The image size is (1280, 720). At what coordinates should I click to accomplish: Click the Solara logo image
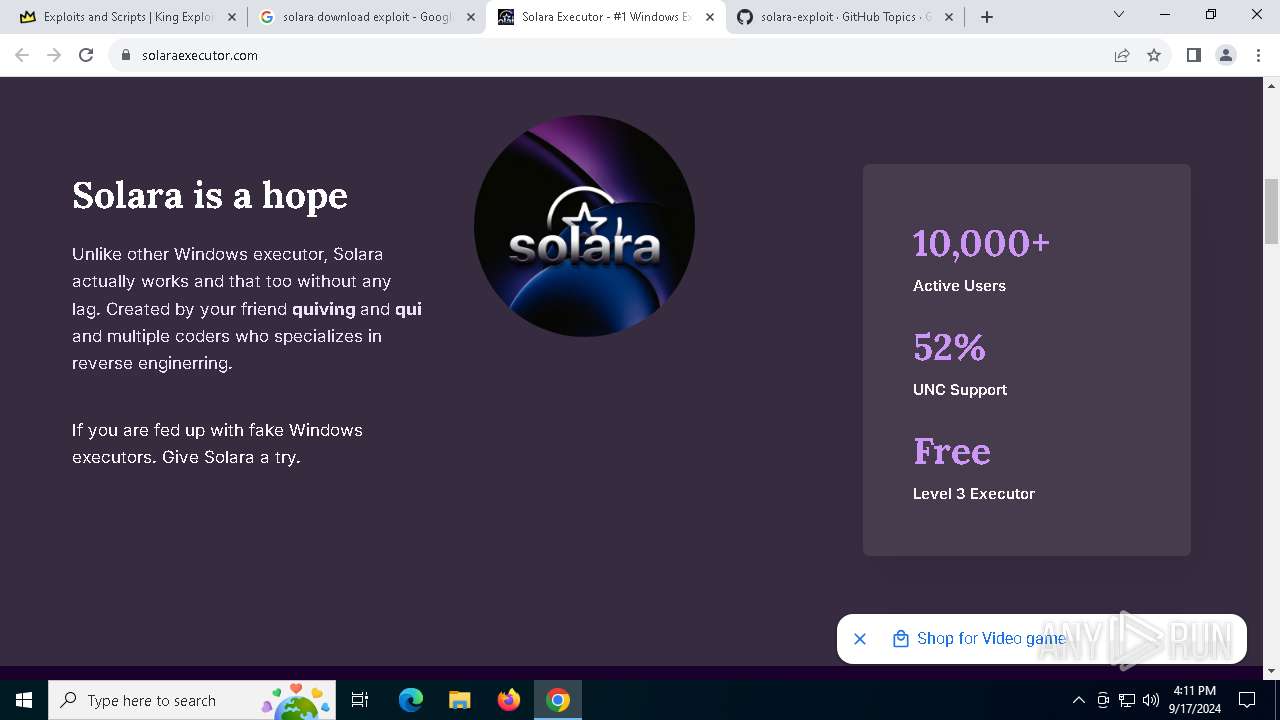[584, 225]
